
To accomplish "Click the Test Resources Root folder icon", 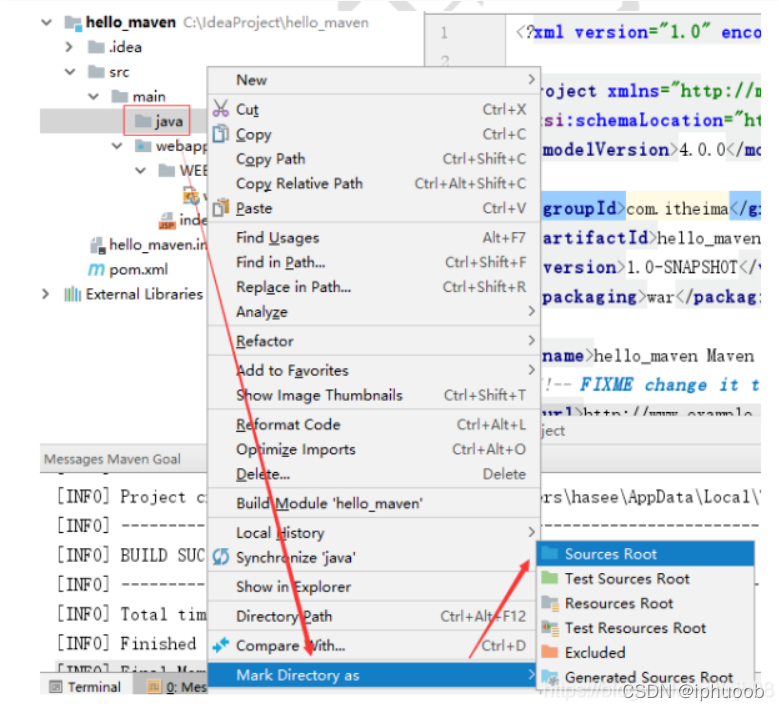I will [x=549, y=628].
